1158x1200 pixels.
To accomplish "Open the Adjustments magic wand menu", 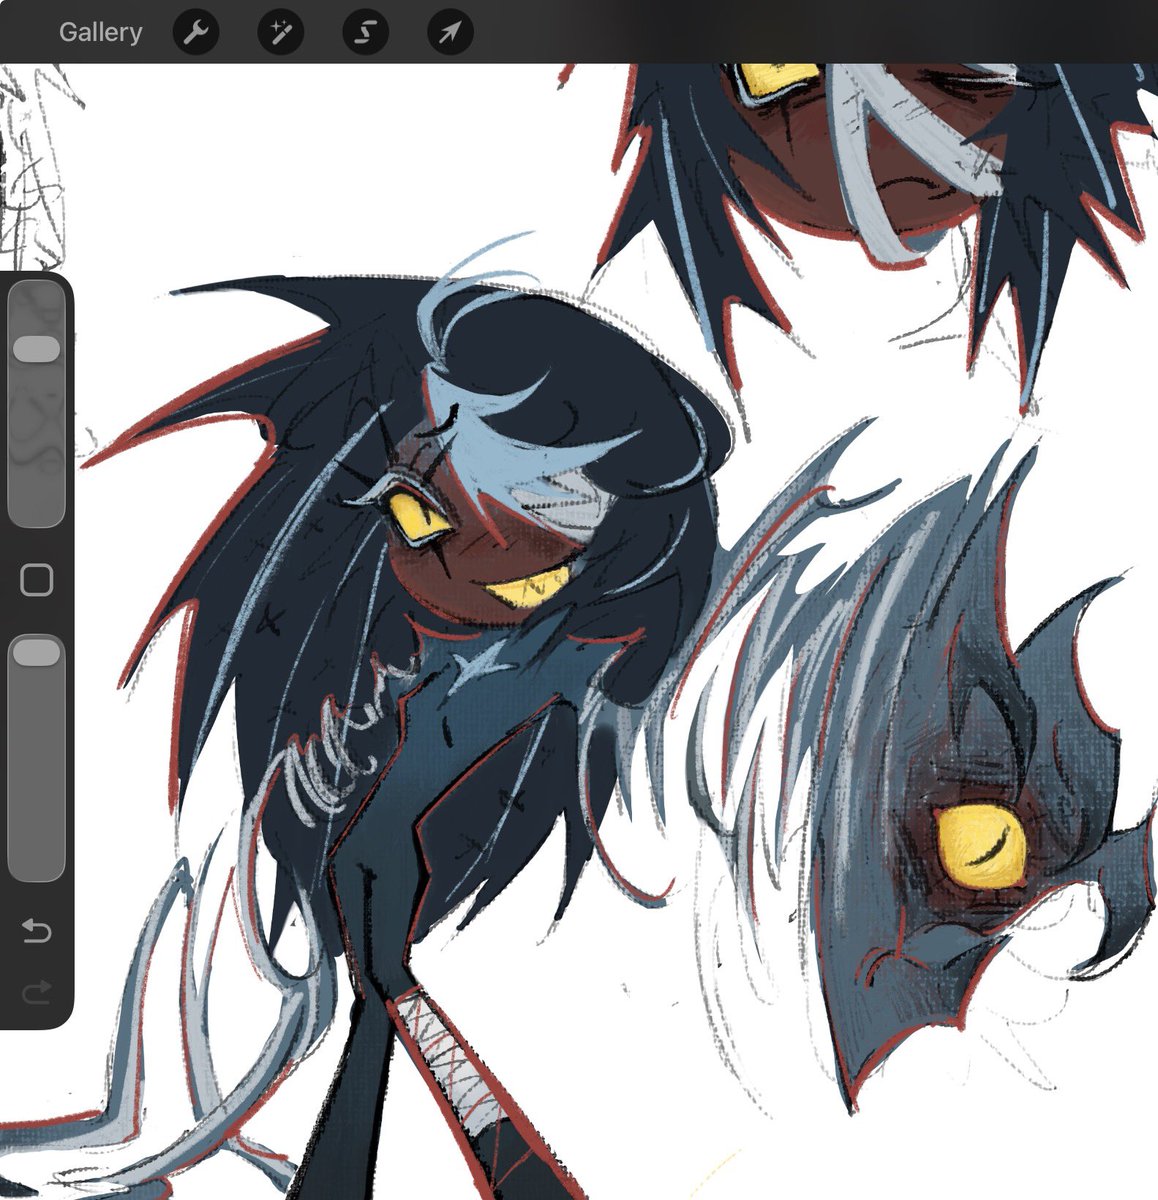I will tap(280, 33).
